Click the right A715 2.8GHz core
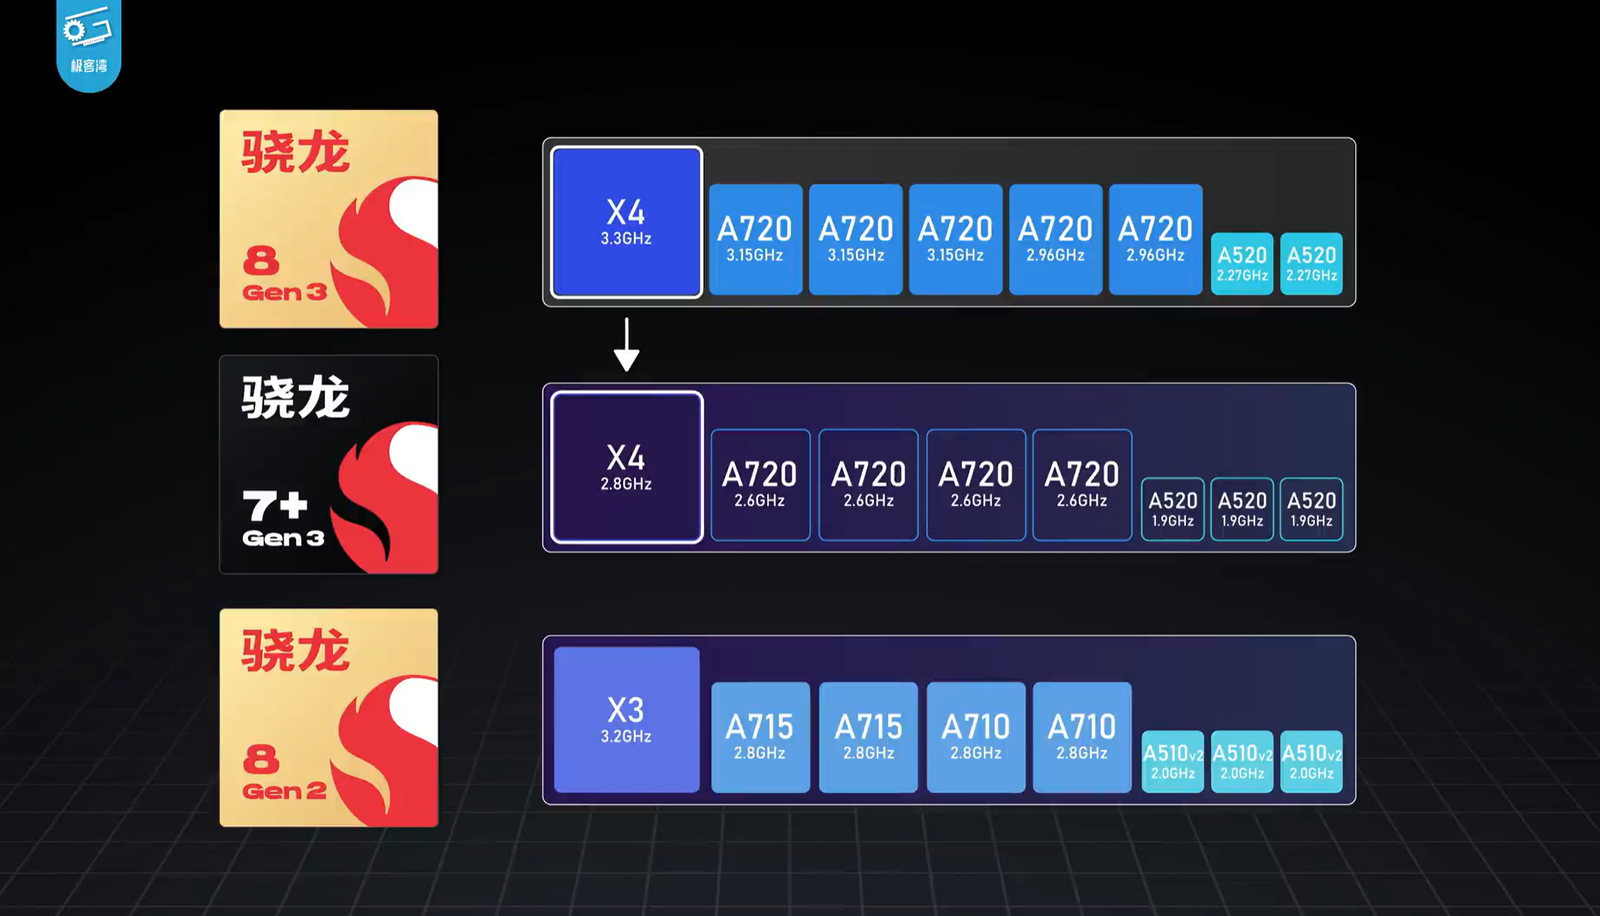This screenshot has width=1600, height=916. coord(868,737)
